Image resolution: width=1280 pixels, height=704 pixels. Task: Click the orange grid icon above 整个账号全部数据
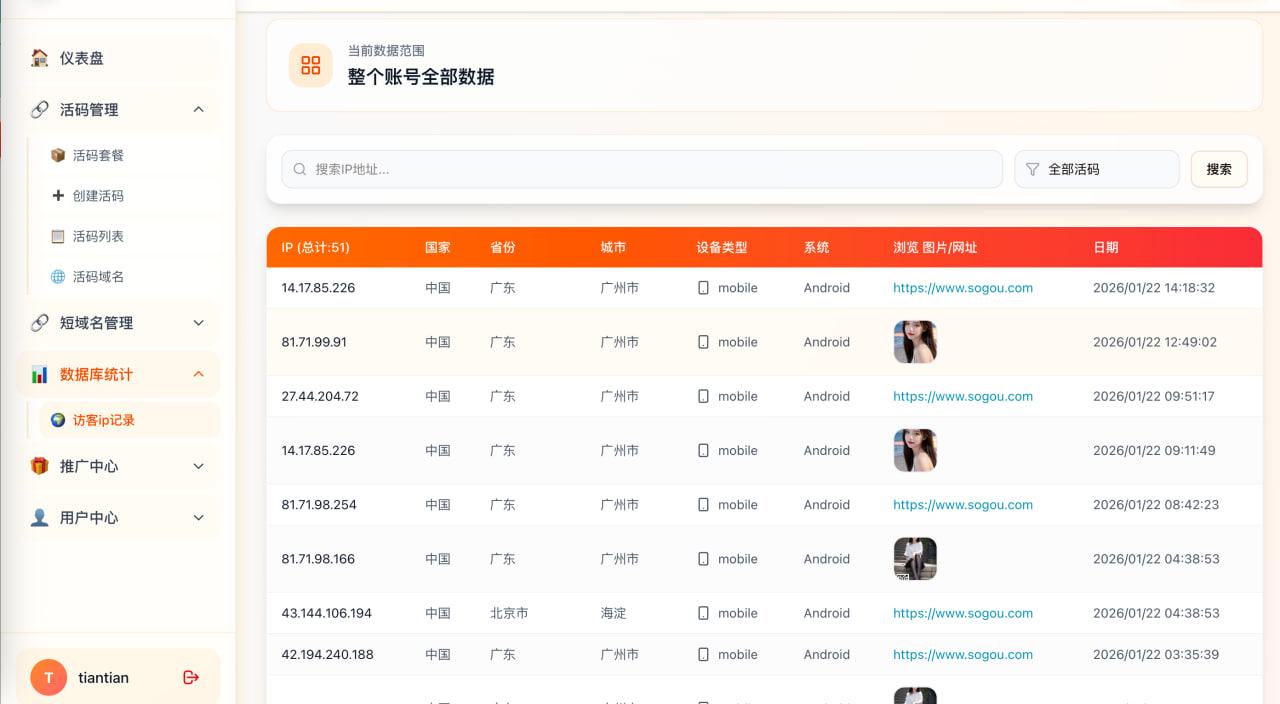310,64
